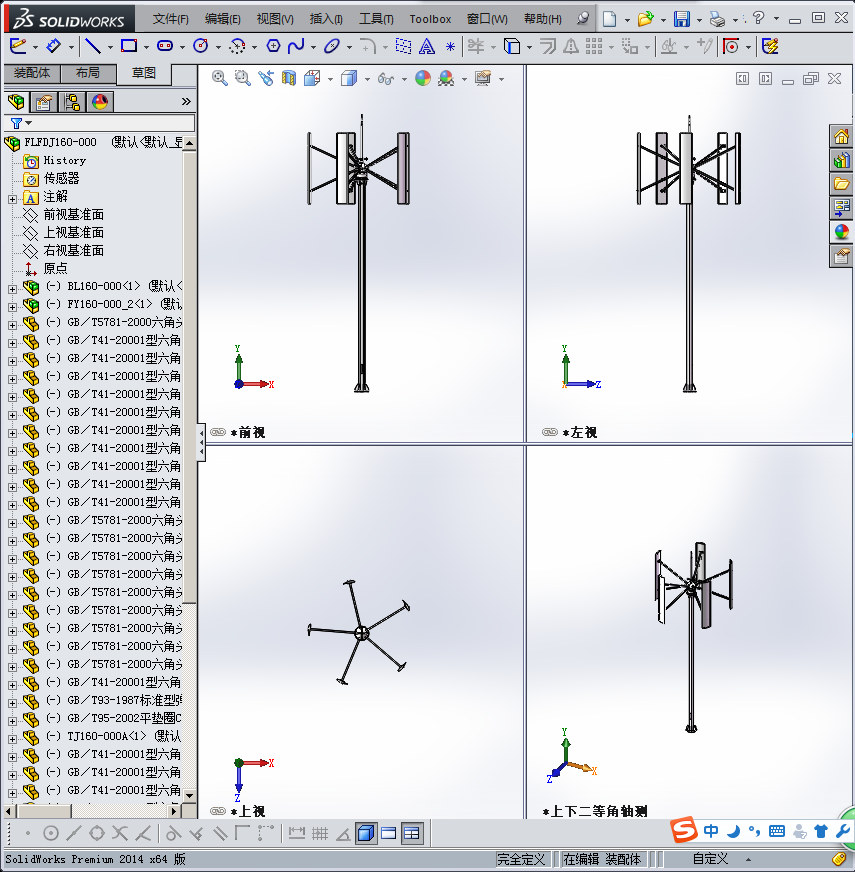Select the 前视基准面 plane in tree
This screenshot has height=872, width=855.
point(73,214)
